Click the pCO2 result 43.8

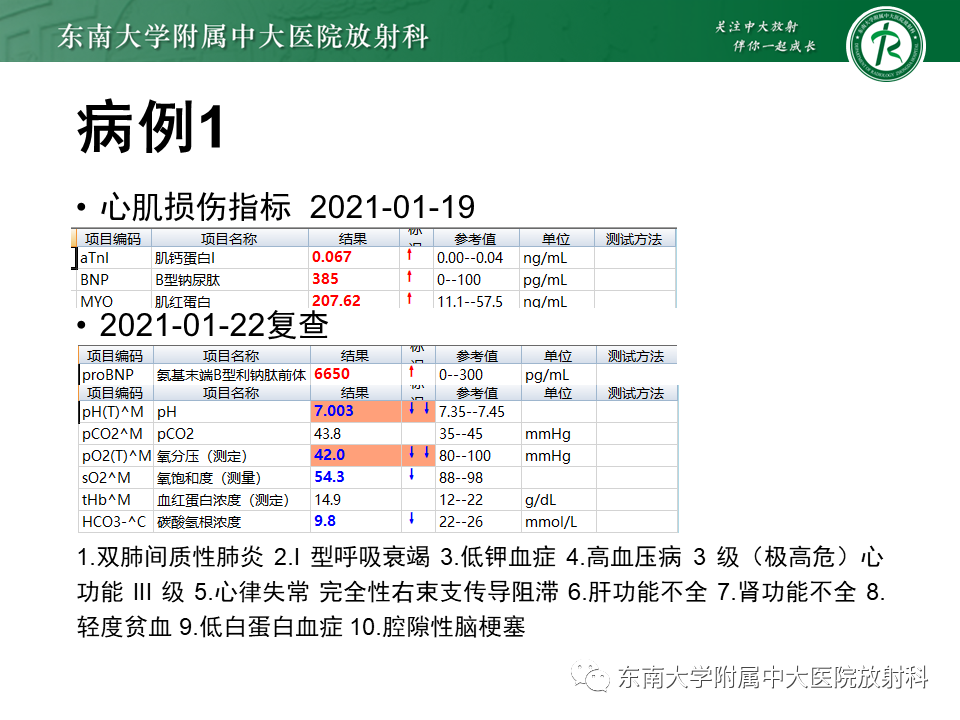(x=328, y=434)
